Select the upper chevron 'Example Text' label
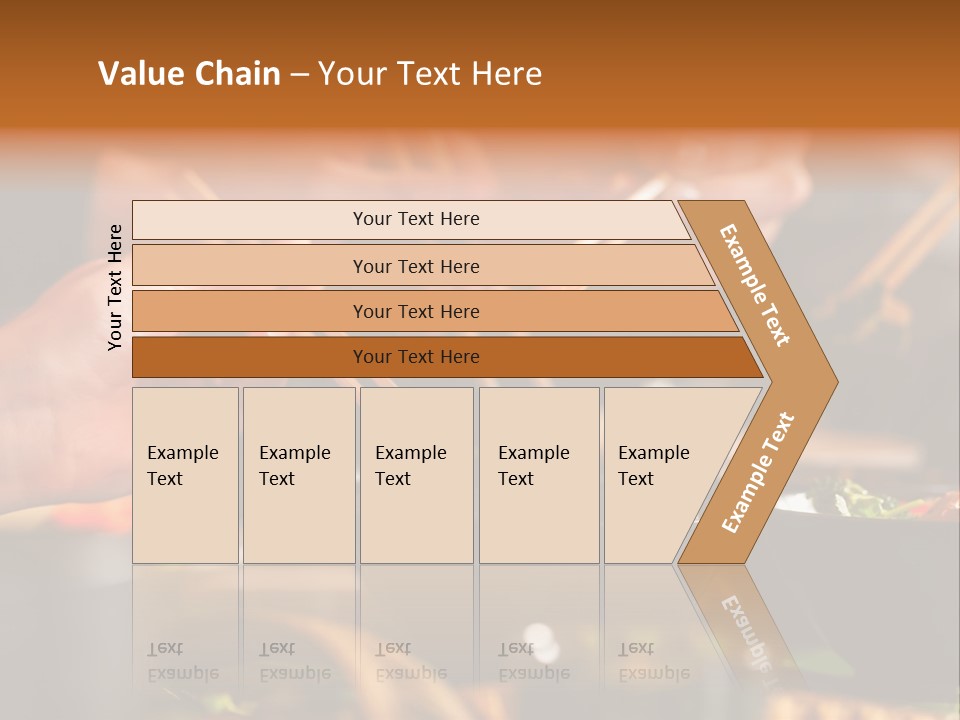This screenshot has height=720, width=960. 755,284
